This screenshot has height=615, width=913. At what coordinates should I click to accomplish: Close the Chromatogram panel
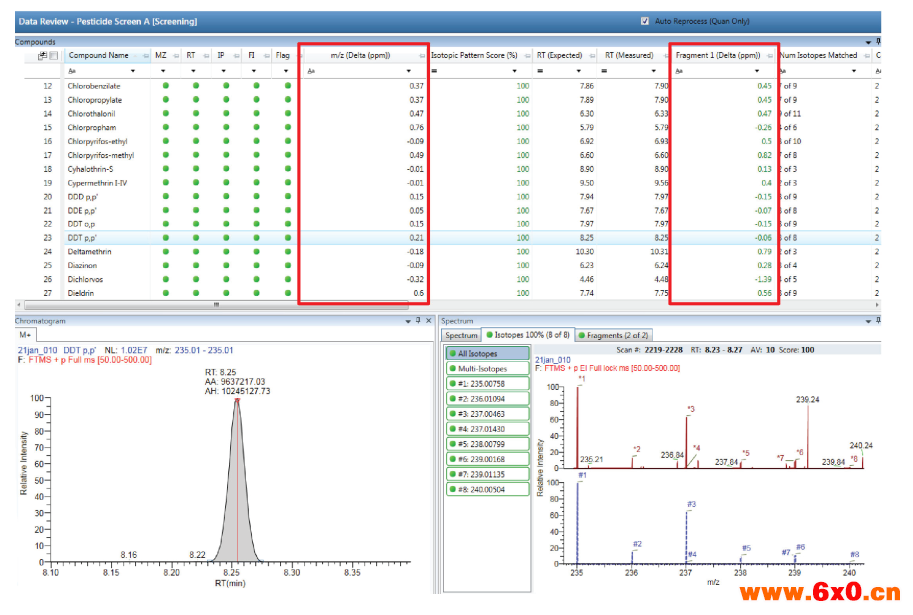(429, 321)
